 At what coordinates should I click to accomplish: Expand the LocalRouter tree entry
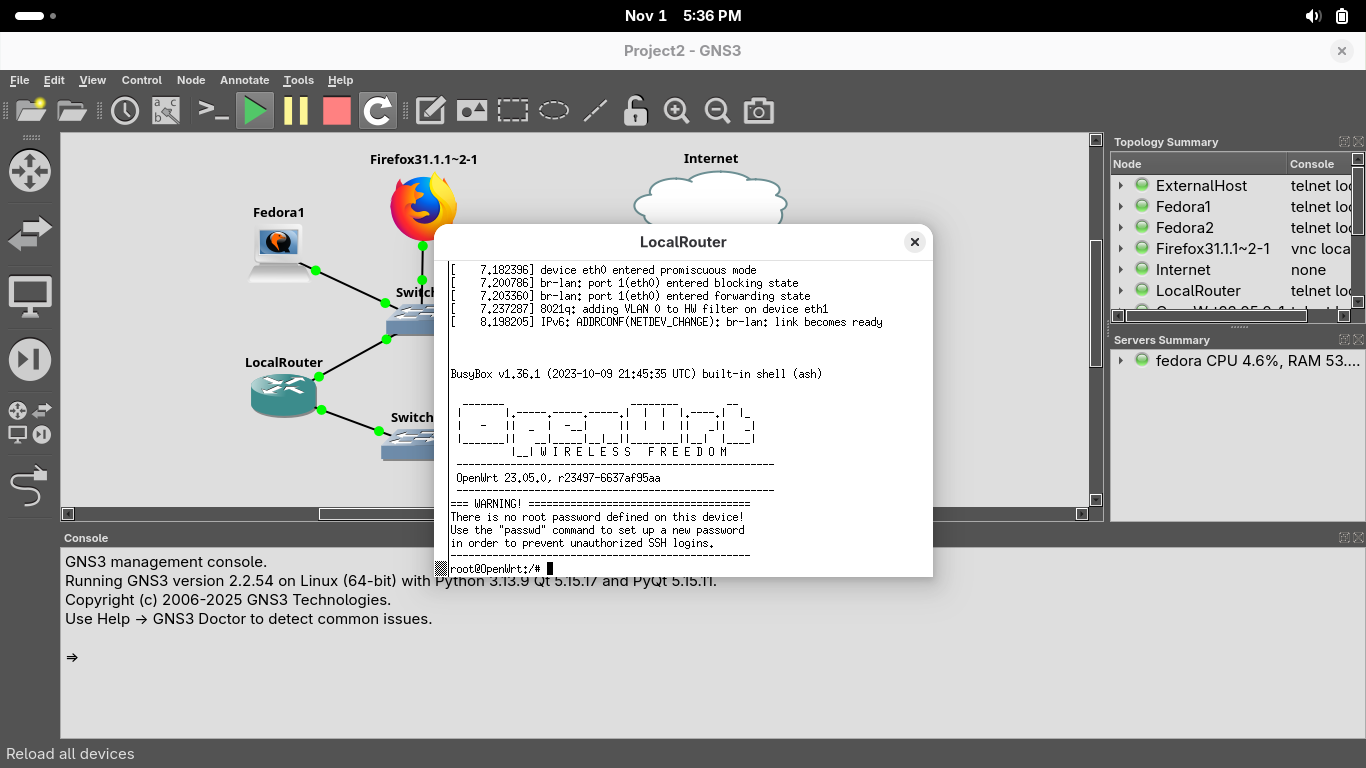[x=1121, y=291]
